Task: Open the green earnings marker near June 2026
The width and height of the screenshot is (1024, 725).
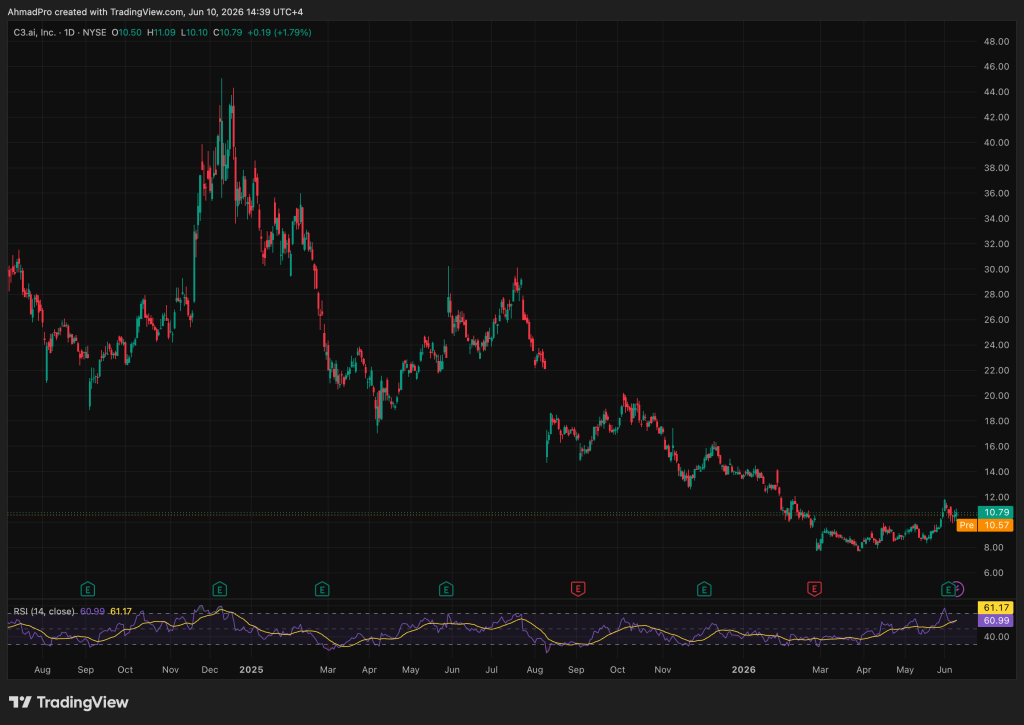Action: [x=947, y=590]
